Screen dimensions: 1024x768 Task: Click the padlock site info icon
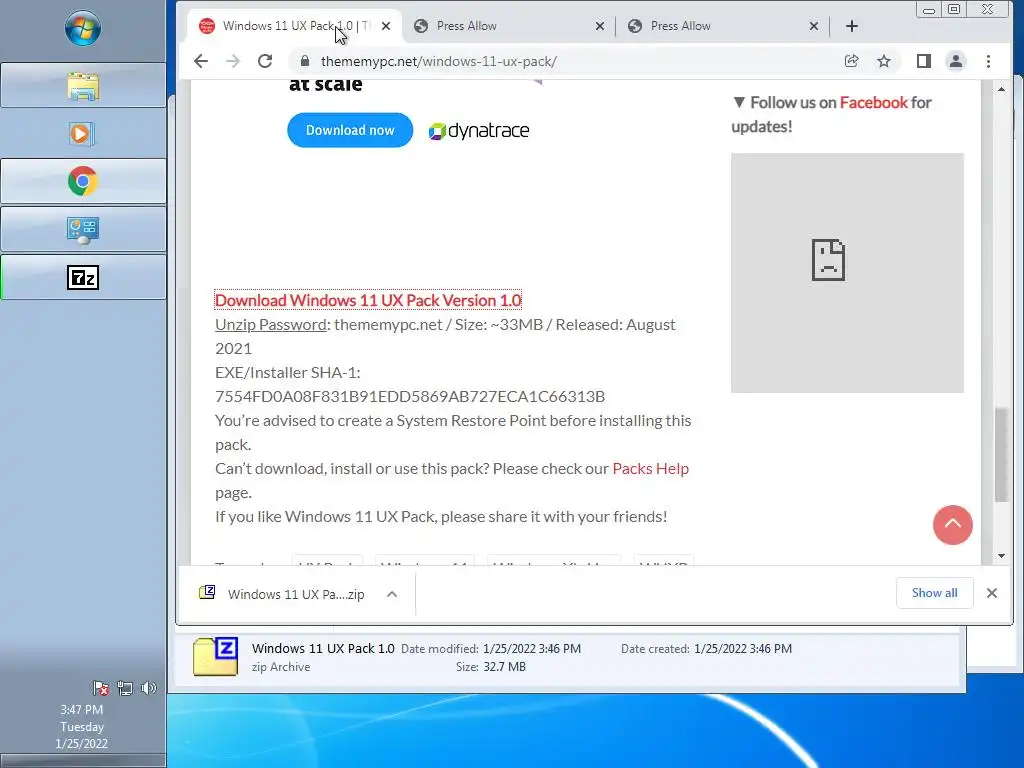304,61
